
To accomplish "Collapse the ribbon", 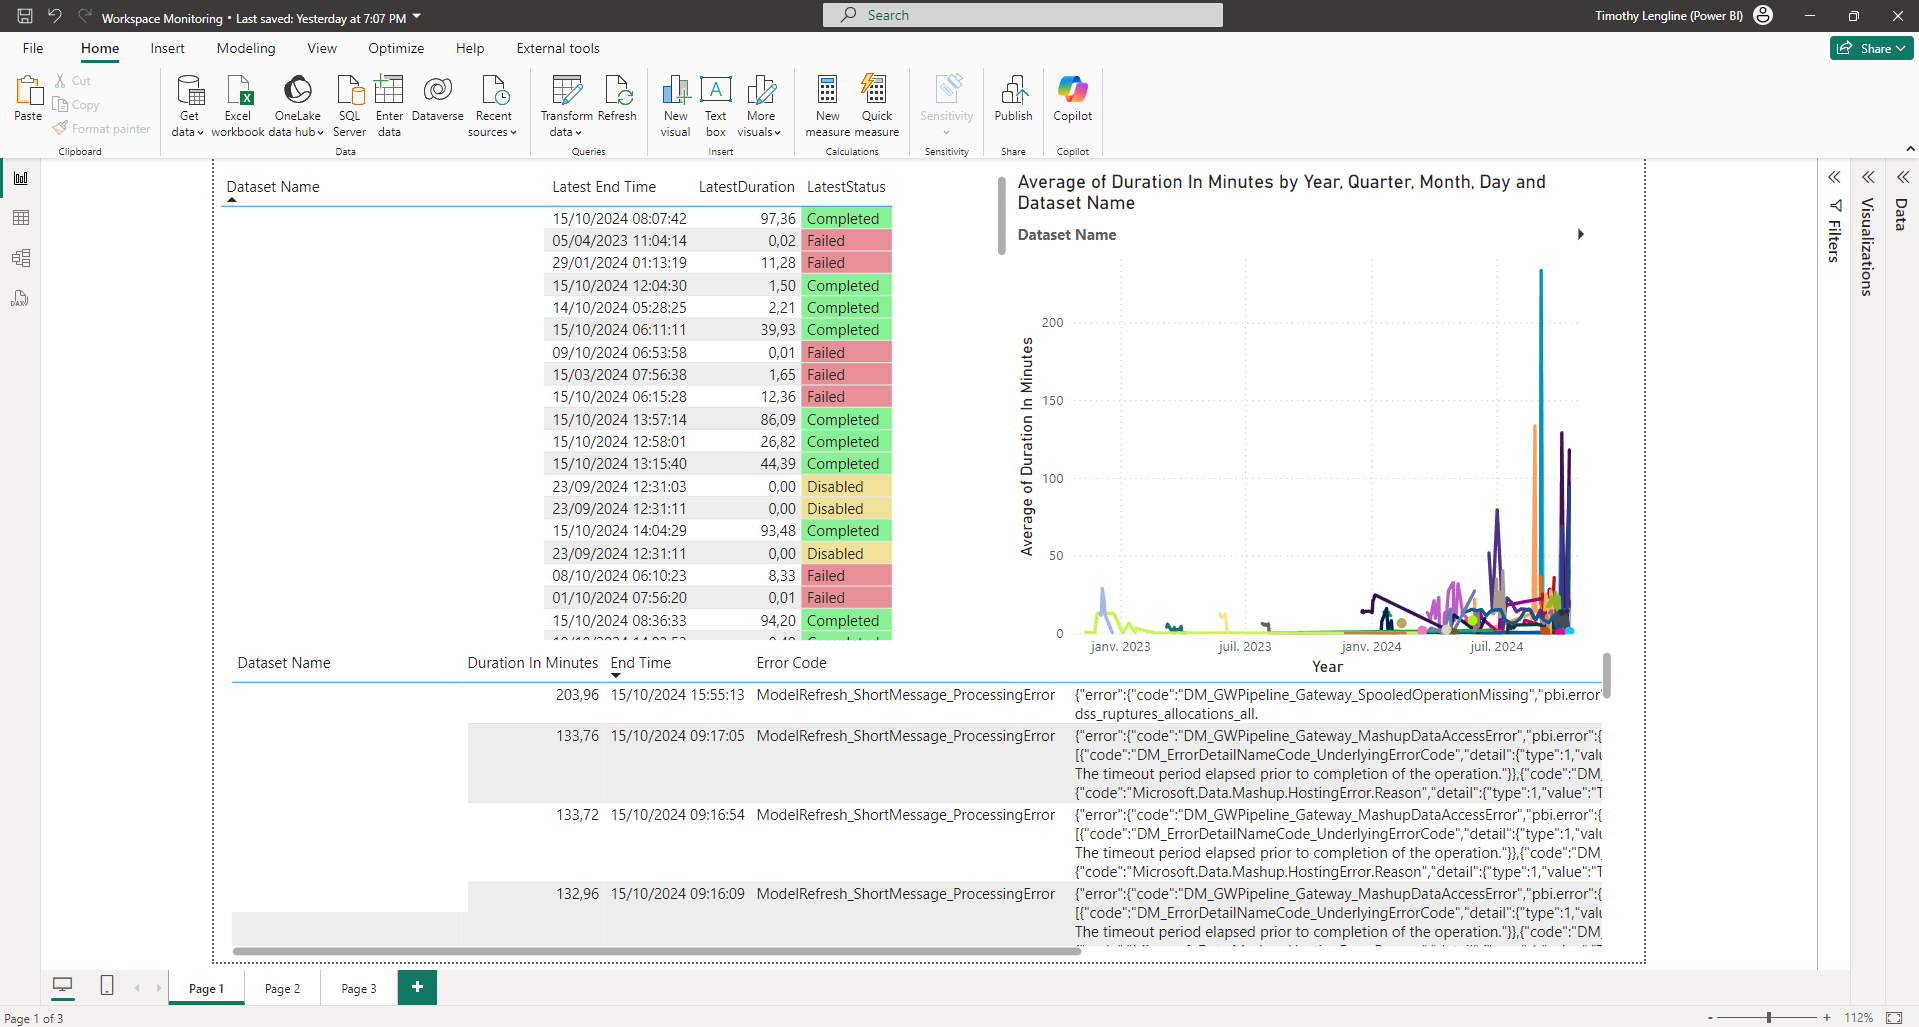I will pyautogui.click(x=1910, y=149).
